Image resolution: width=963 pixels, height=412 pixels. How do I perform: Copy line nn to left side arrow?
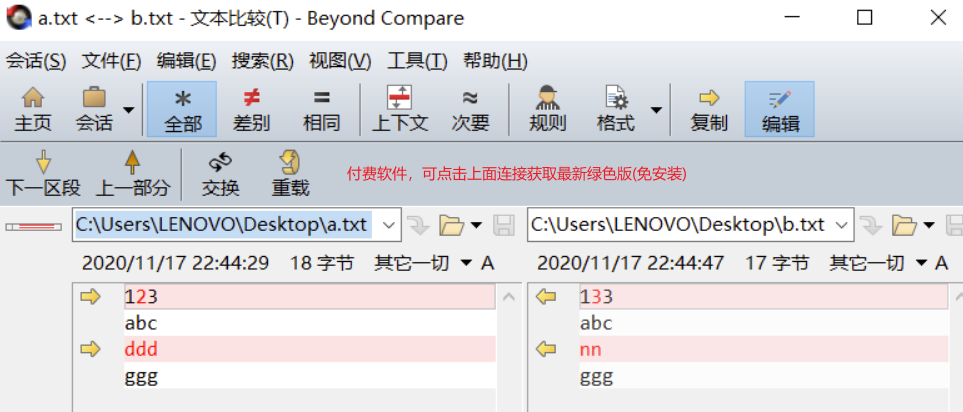coord(546,349)
